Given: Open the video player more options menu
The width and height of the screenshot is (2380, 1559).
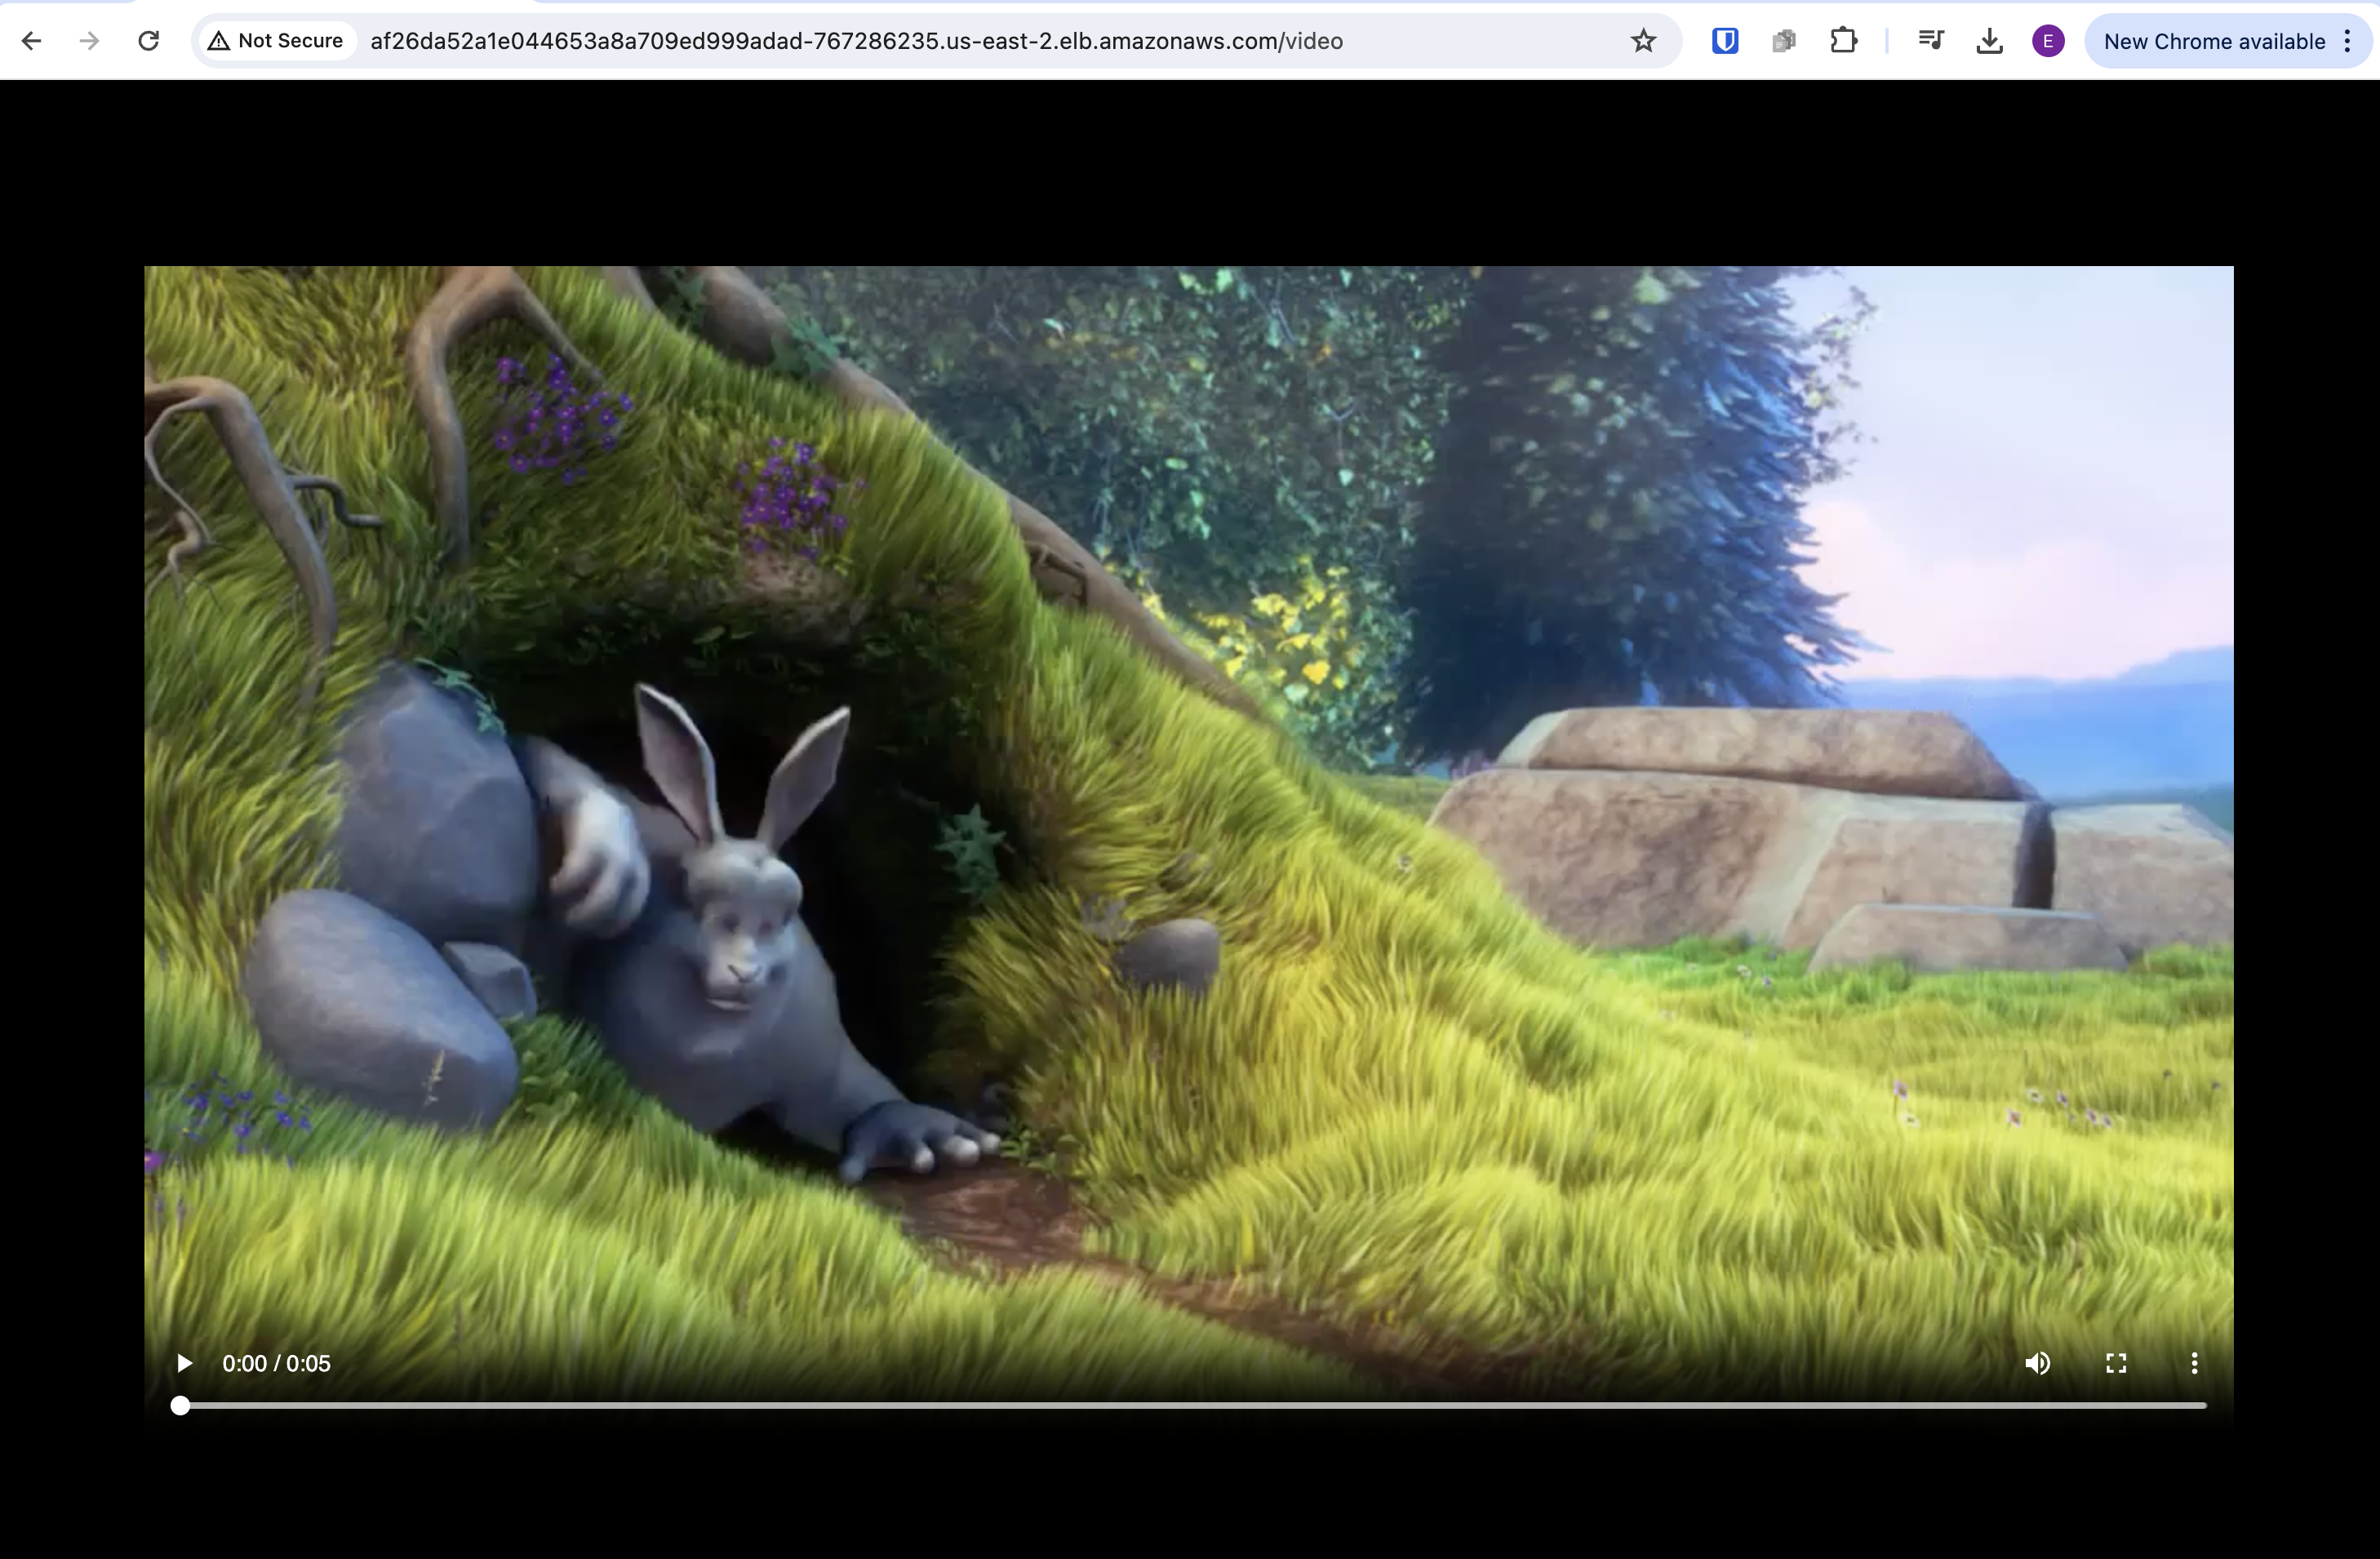Looking at the screenshot, I should pyautogui.click(x=2194, y=1363).
